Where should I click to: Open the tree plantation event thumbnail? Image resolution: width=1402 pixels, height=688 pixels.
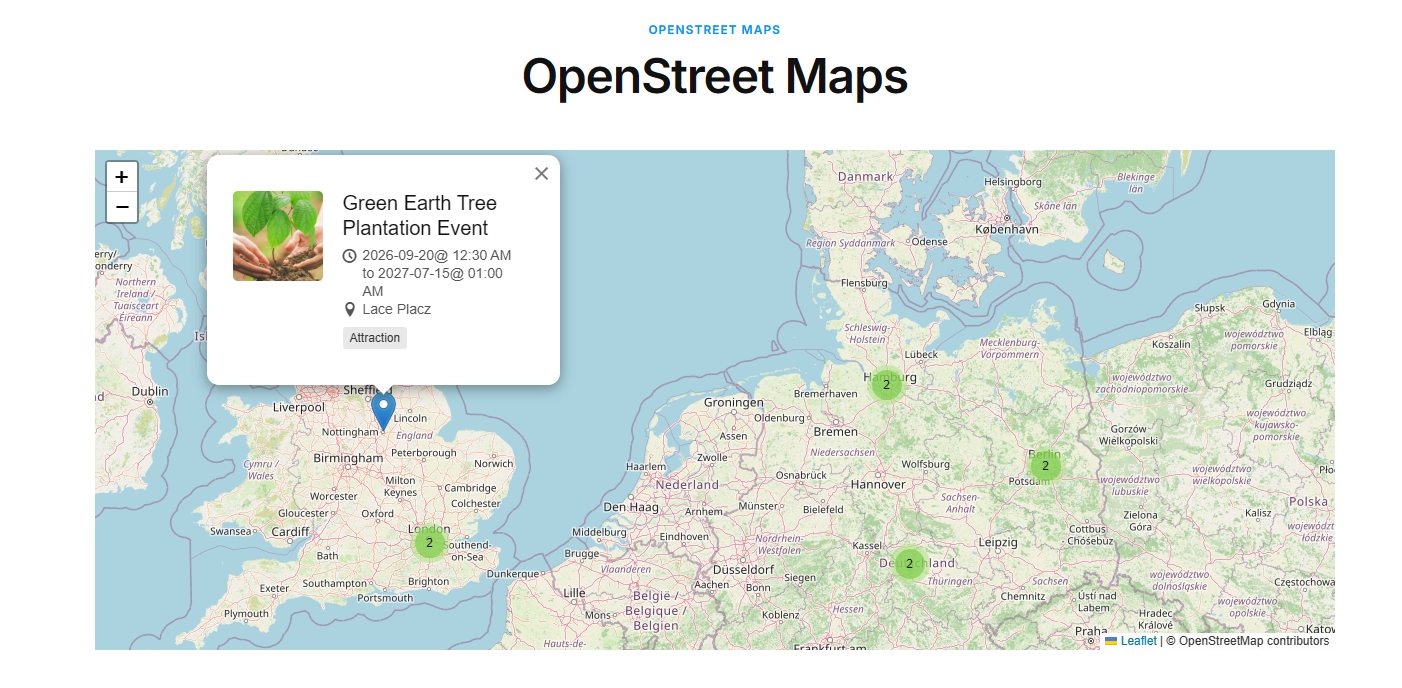(x=278, y=236)
